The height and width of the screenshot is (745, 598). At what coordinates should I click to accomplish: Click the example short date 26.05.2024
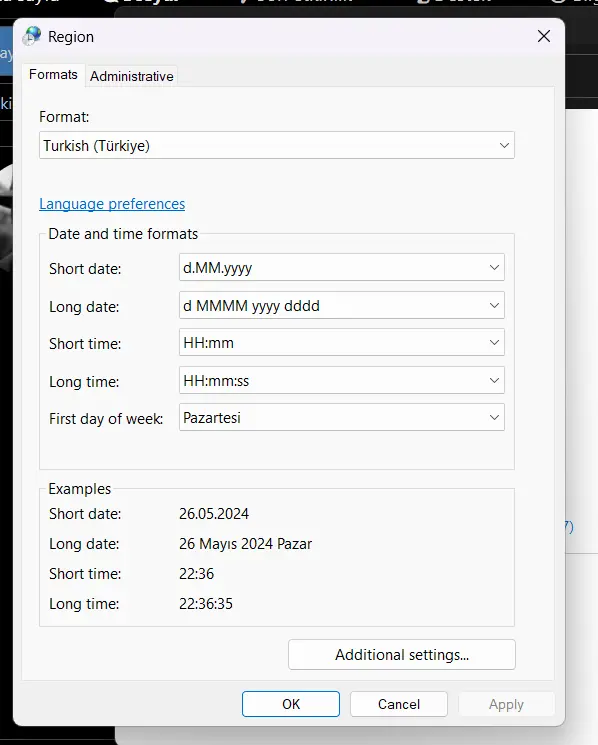(x=214, y=514)
